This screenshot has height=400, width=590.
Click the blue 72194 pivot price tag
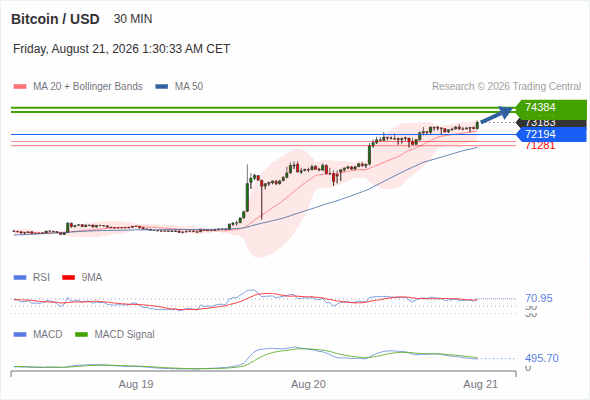[x=551, y=134]
